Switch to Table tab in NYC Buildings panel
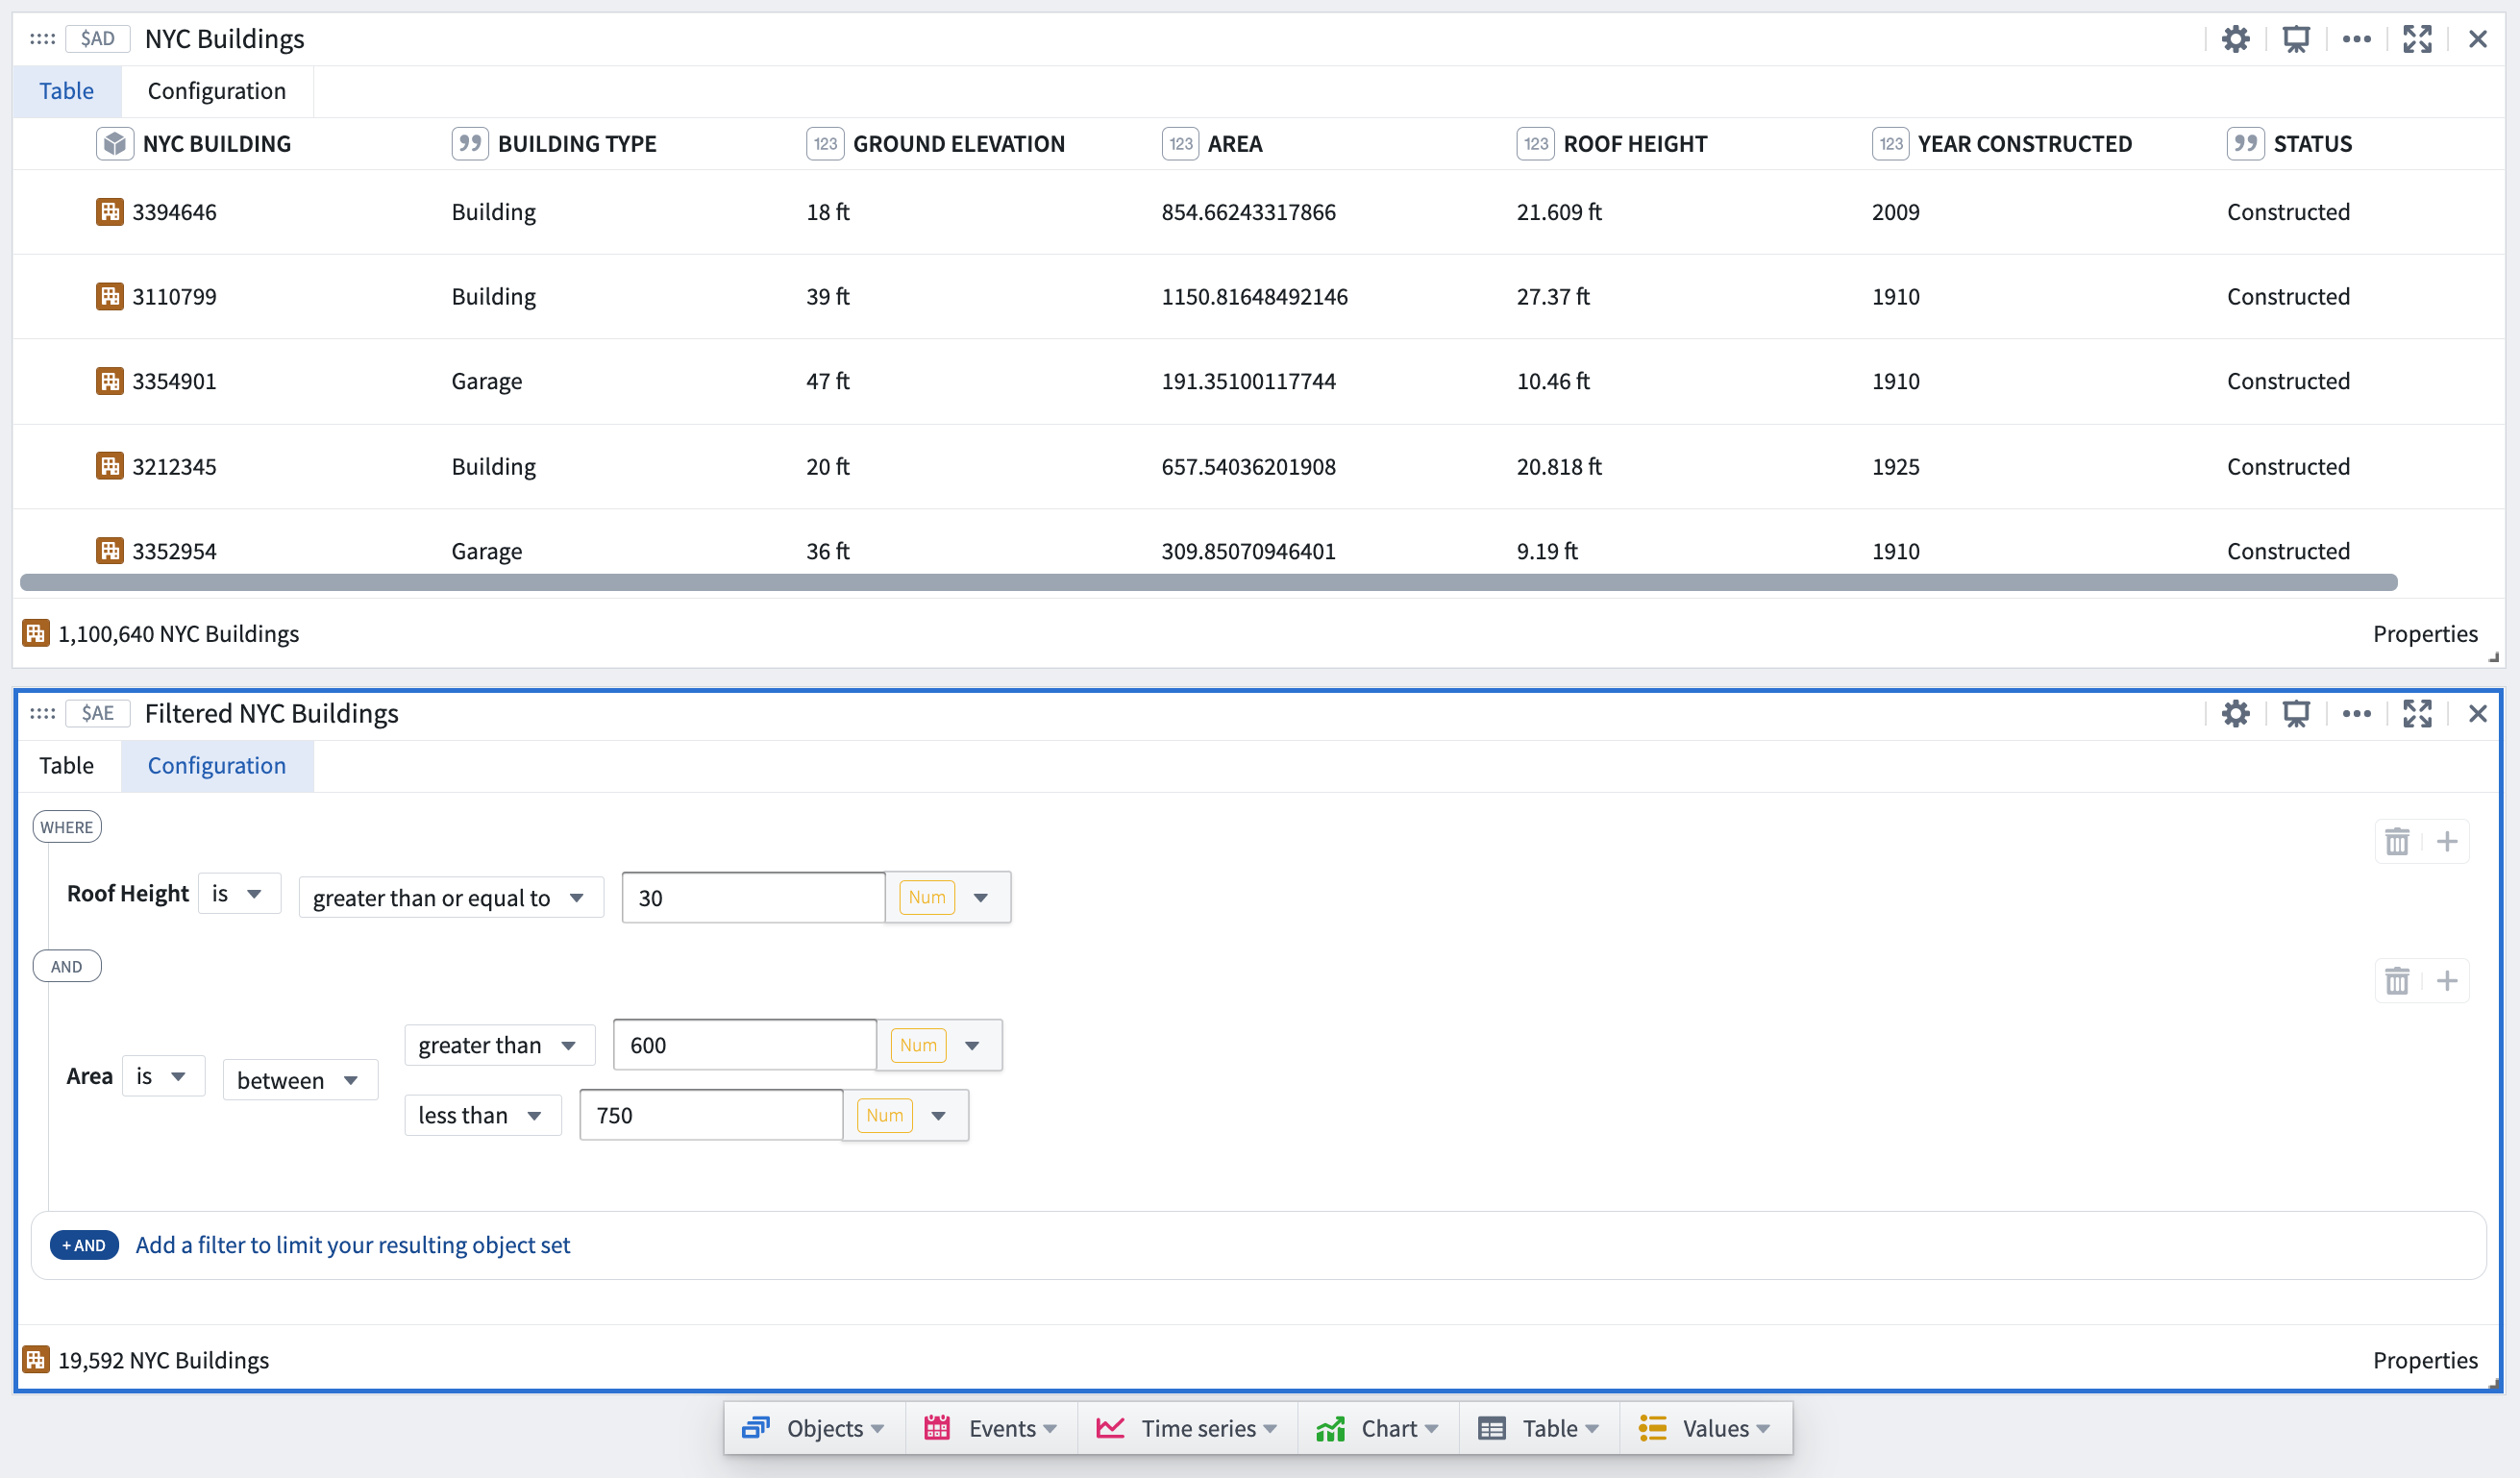This screenshot has height=1478, width=2520. [67, 91]
